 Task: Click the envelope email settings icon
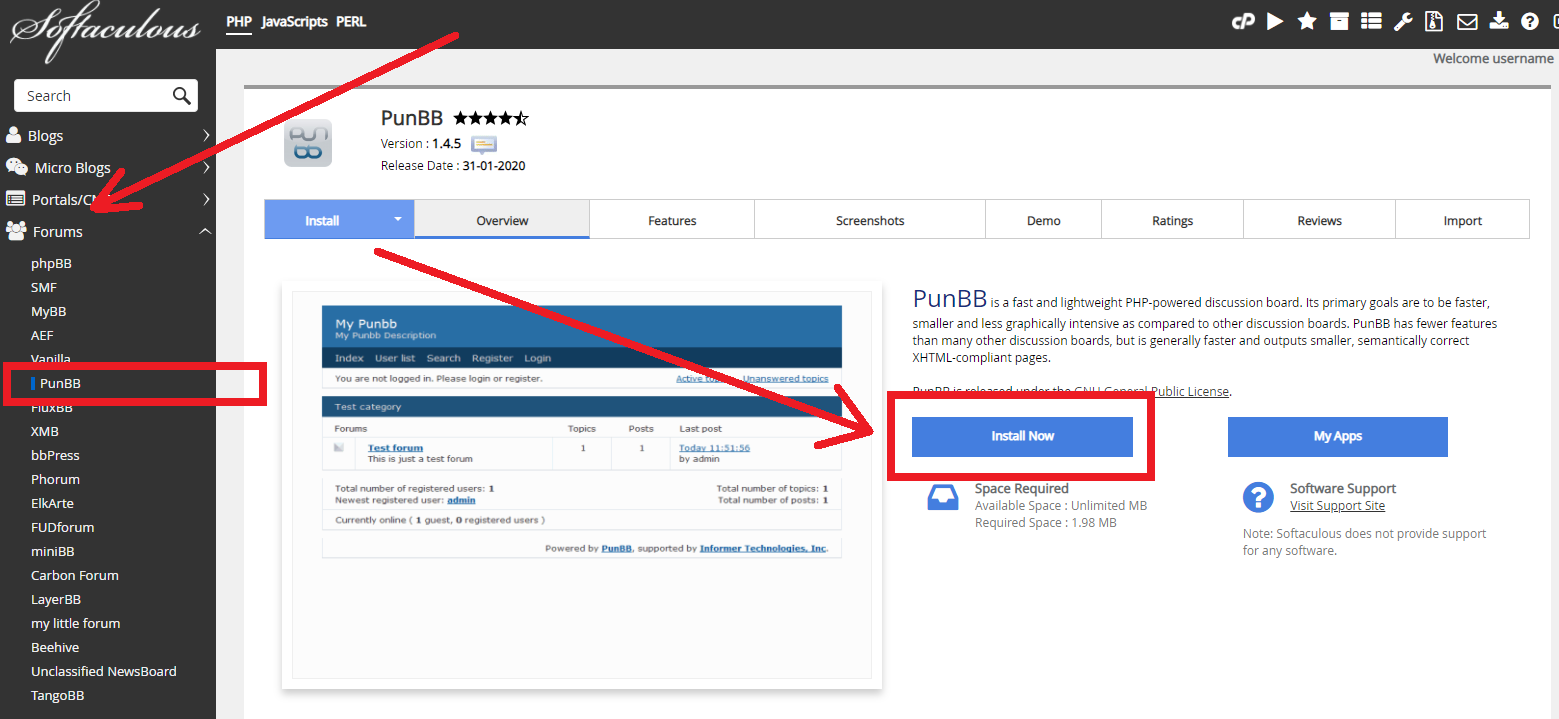pyautogui.click(x=1466, y=21)
